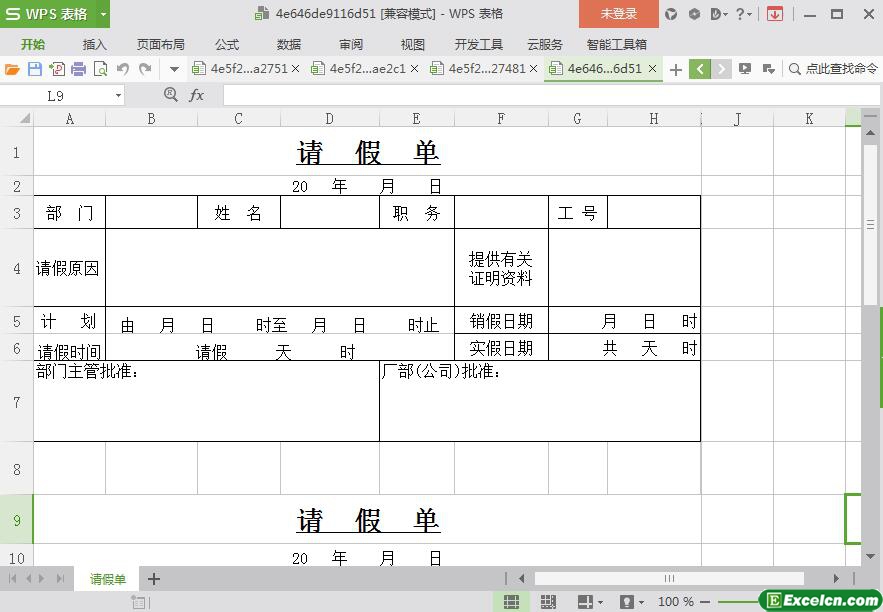Click the print icon in quick toolbar

click(x=78, y=69)
